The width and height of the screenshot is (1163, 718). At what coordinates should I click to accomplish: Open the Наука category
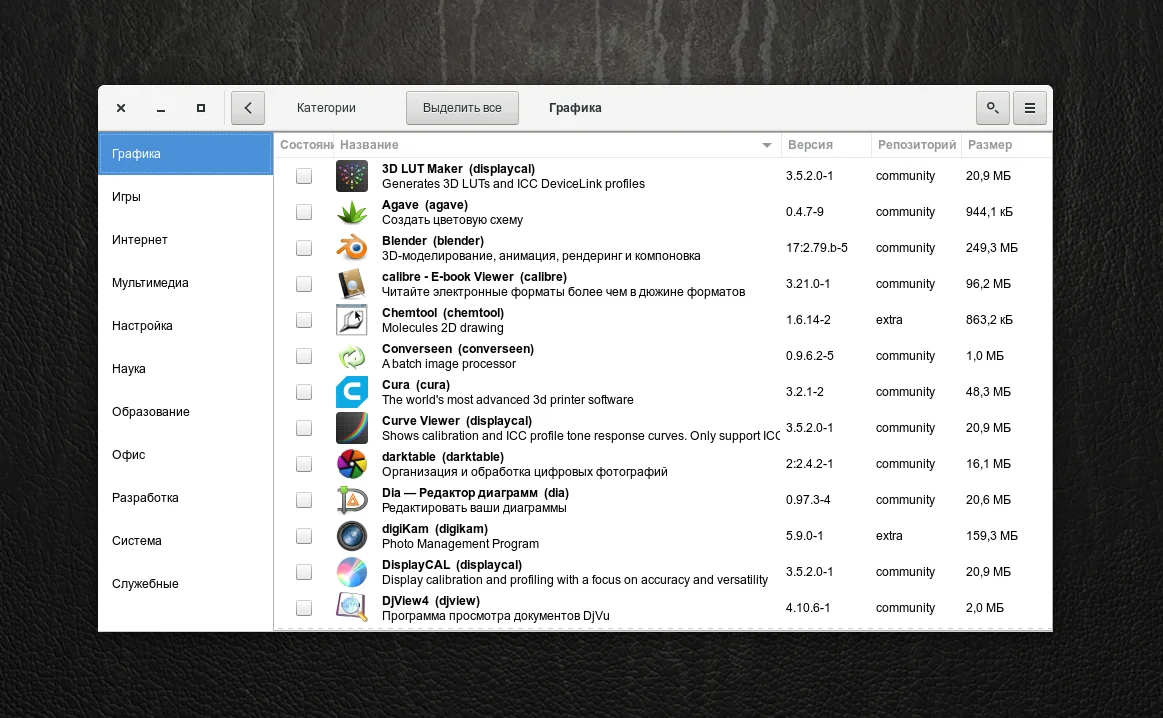185,369
